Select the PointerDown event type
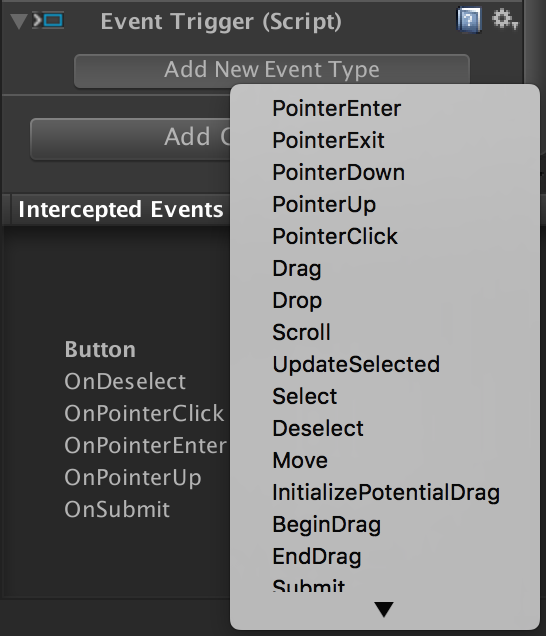The width and height of the screenshot is (546, 636). [x=385, y=172]
